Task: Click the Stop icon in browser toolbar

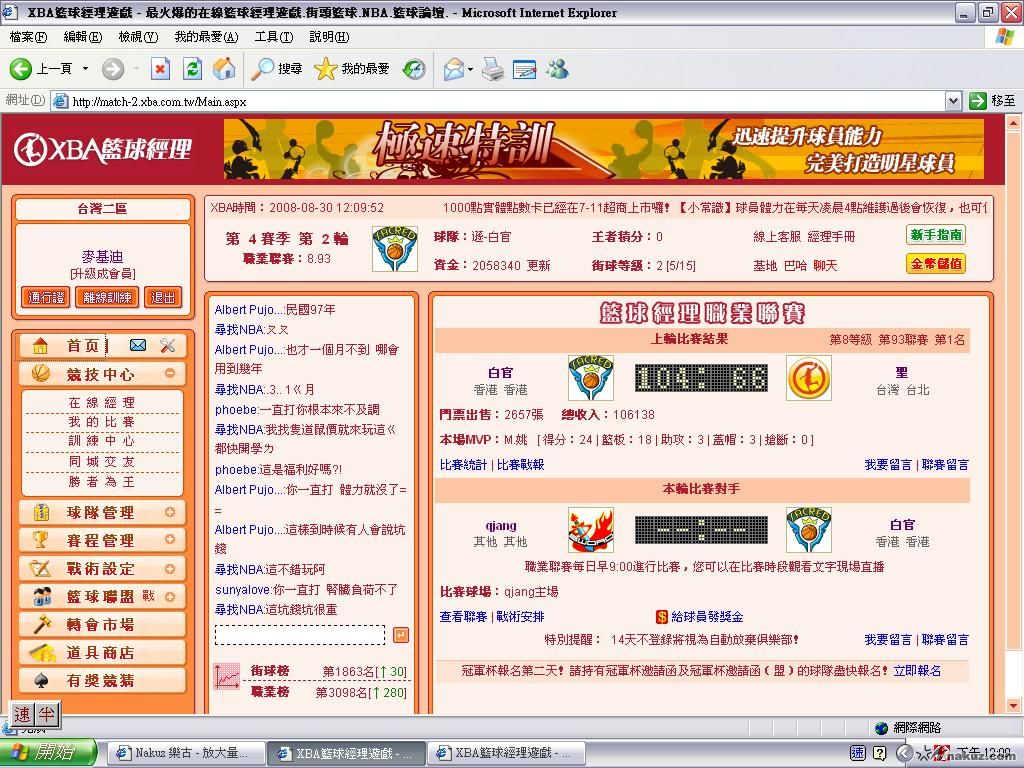Action: coord(160,69)
